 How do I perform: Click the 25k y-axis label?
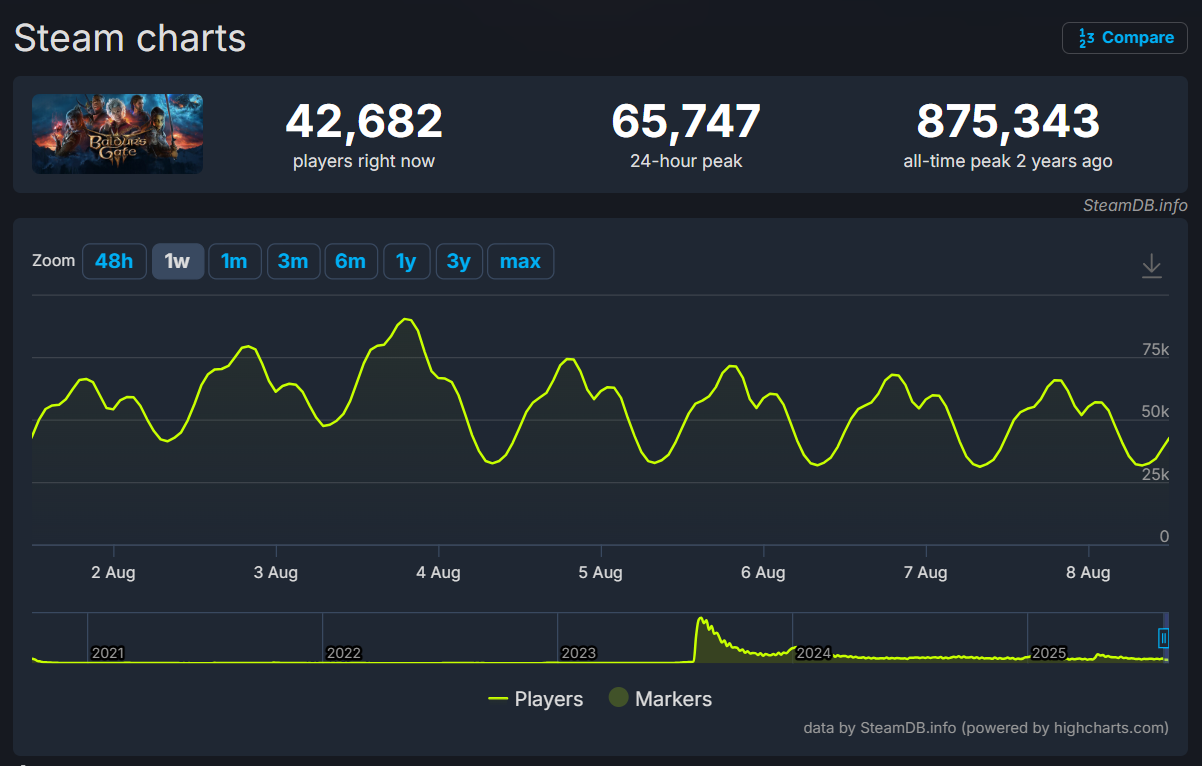pos(1155,475)
